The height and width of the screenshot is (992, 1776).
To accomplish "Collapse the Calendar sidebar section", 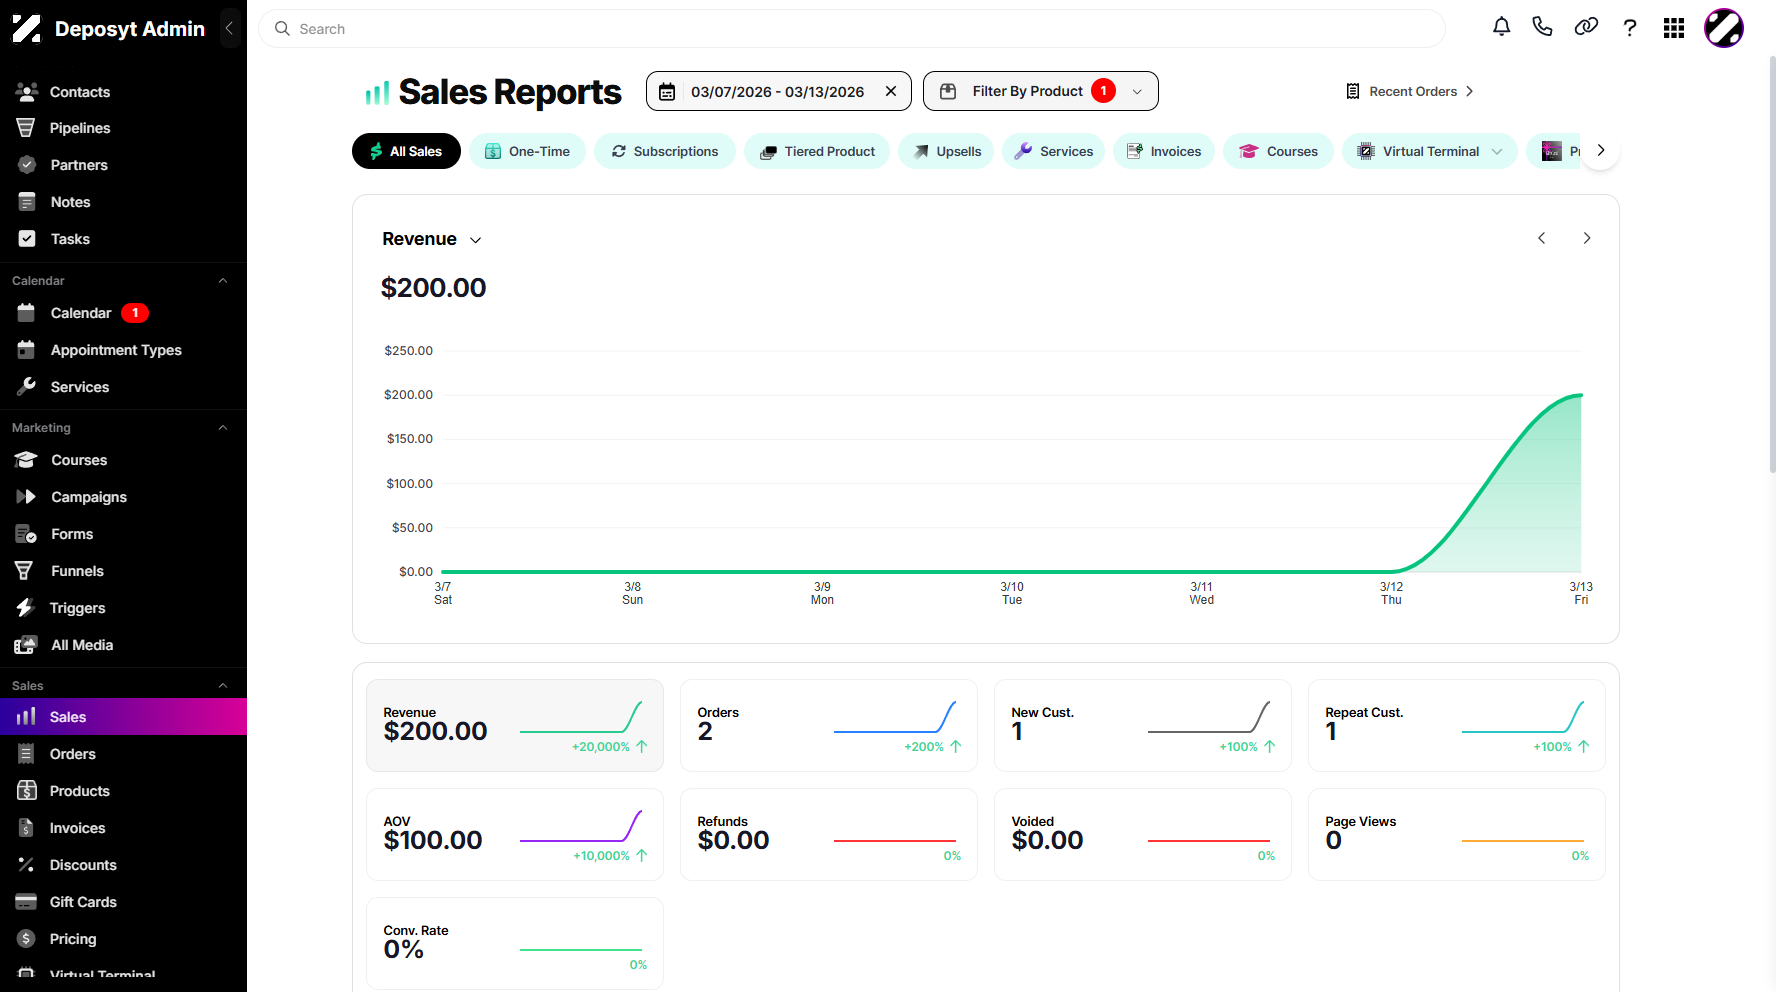I will pos(223,281).
